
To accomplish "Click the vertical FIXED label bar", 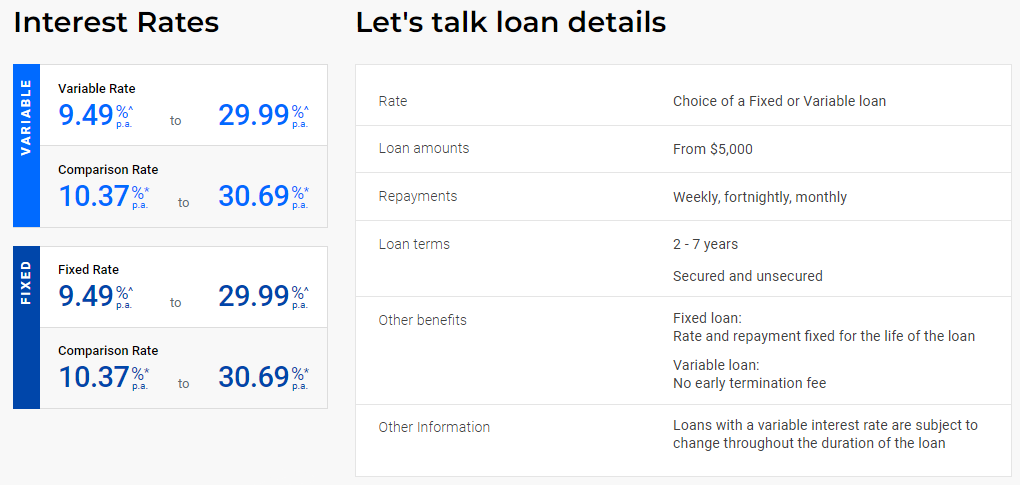I will coord(26,327).
